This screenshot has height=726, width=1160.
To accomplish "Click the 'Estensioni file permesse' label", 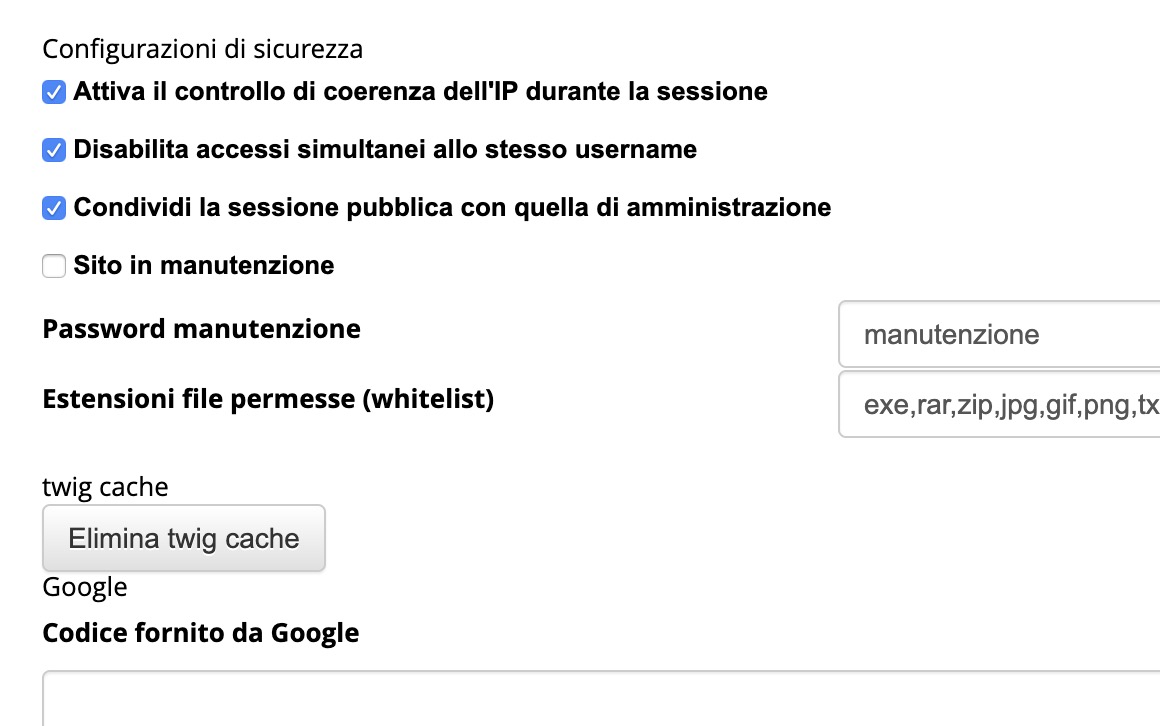I will coord(200,399).
